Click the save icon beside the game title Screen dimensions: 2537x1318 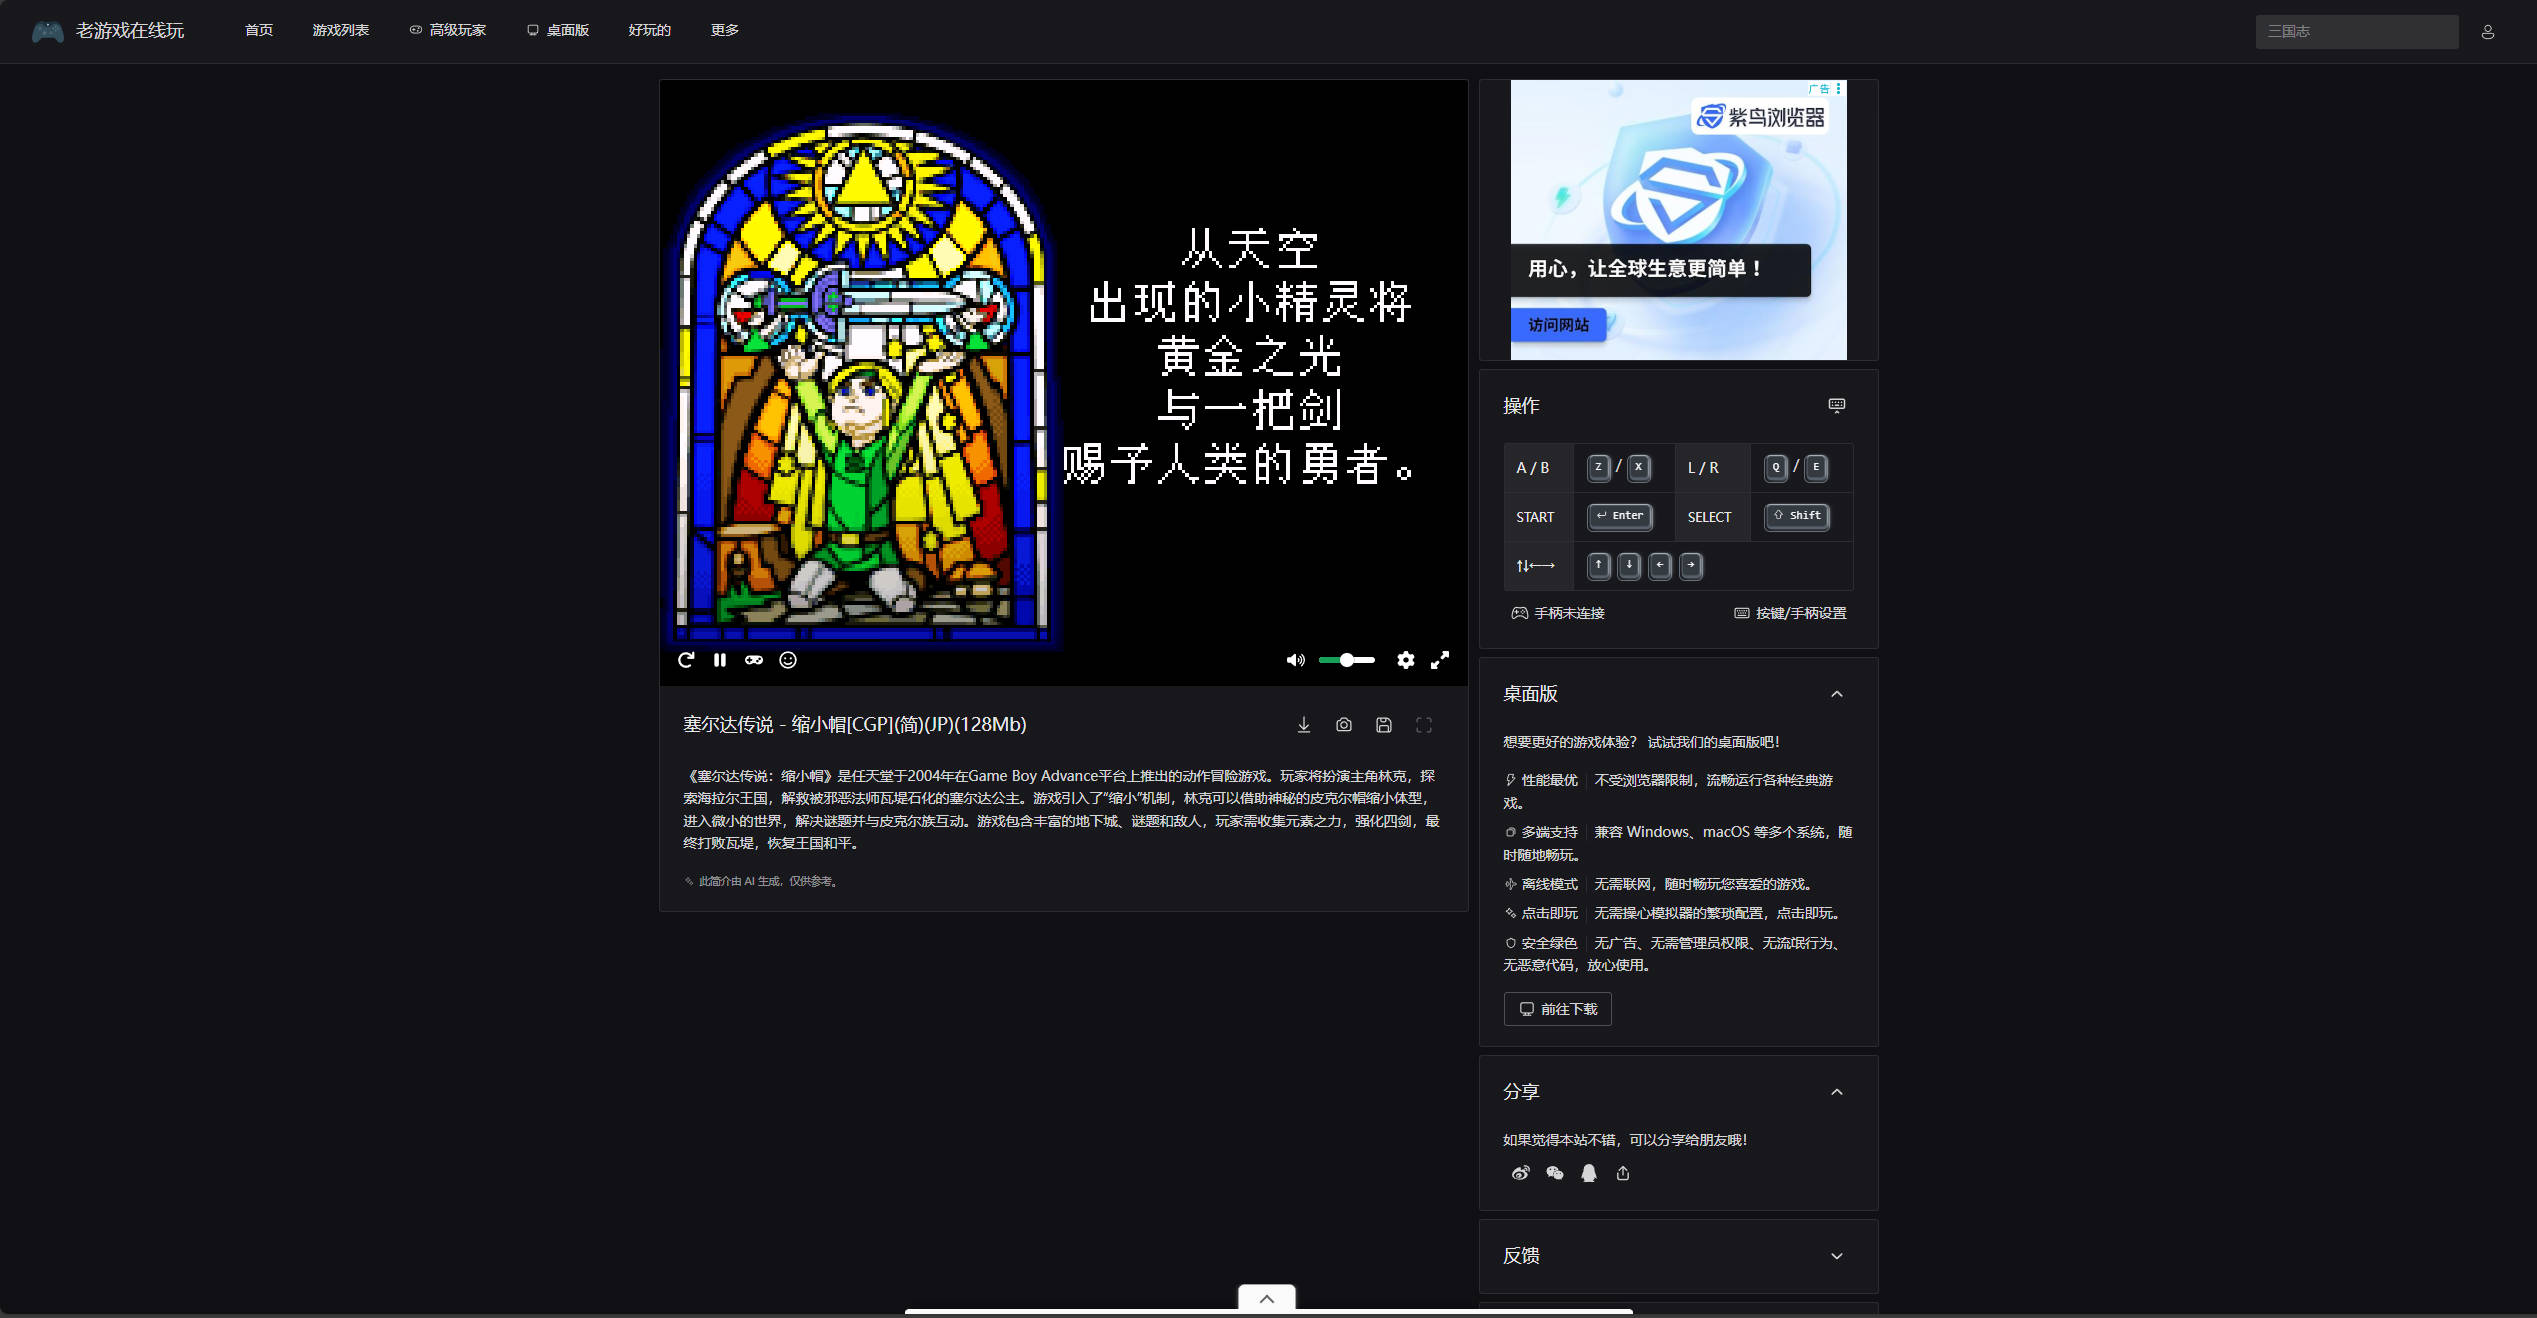(1384, 725)
